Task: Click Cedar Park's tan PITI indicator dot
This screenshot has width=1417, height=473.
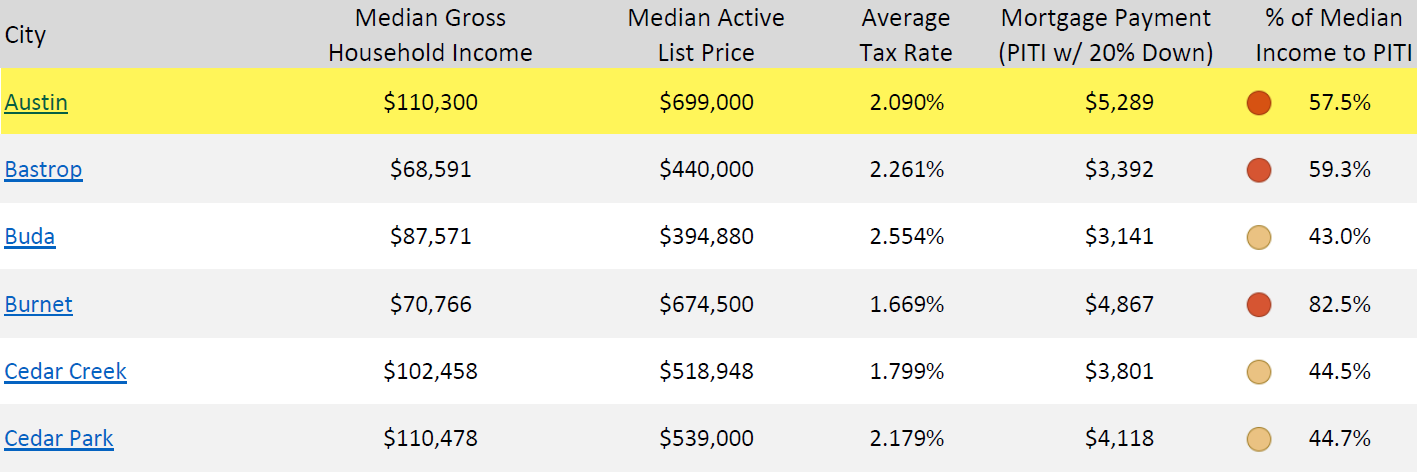Action: pos(1259,439)
